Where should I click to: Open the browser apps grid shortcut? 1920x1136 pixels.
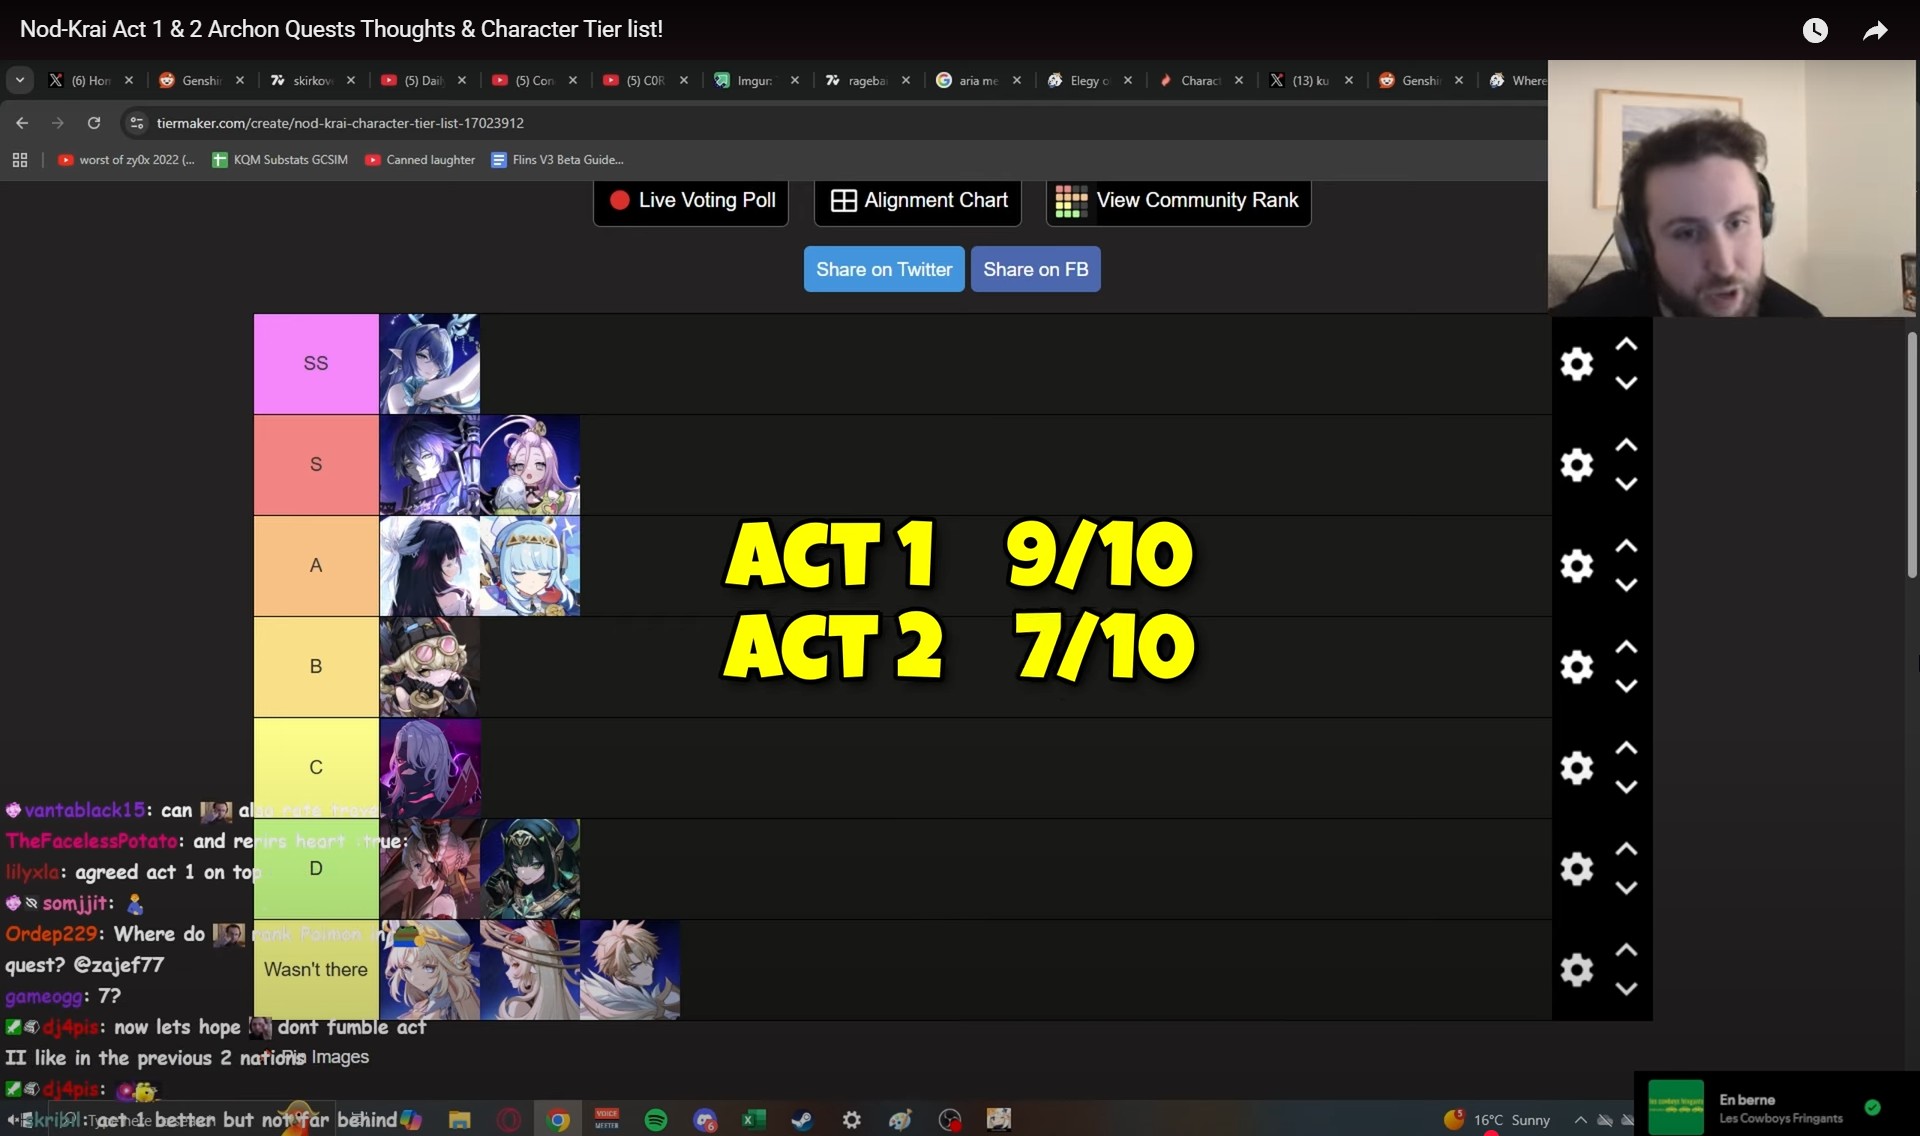click(x=20, y=160)
